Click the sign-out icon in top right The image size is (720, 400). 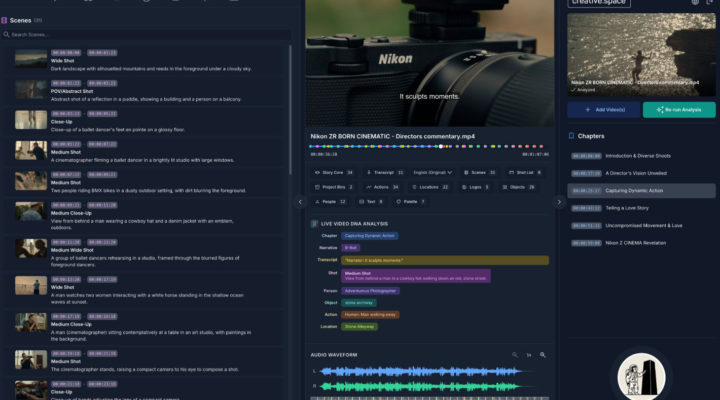710,2
